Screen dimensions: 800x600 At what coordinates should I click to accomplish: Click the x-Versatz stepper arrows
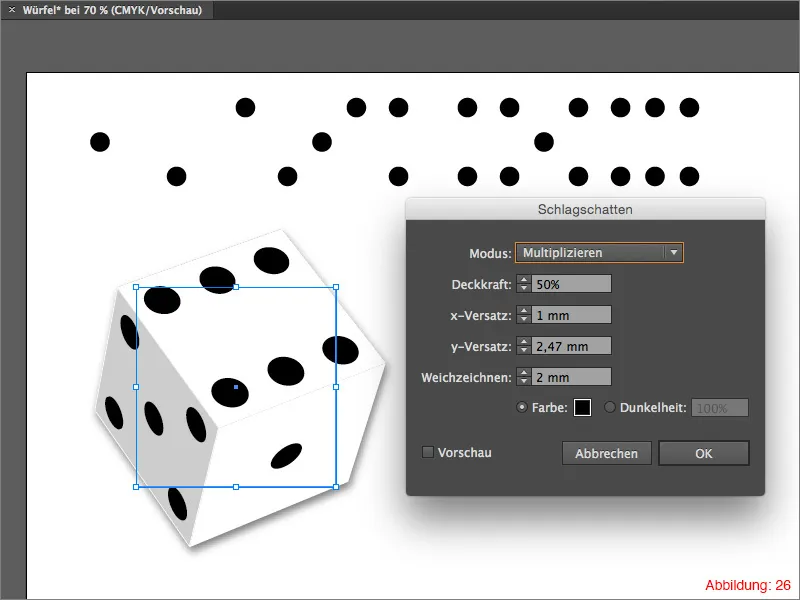coord(524,315)
